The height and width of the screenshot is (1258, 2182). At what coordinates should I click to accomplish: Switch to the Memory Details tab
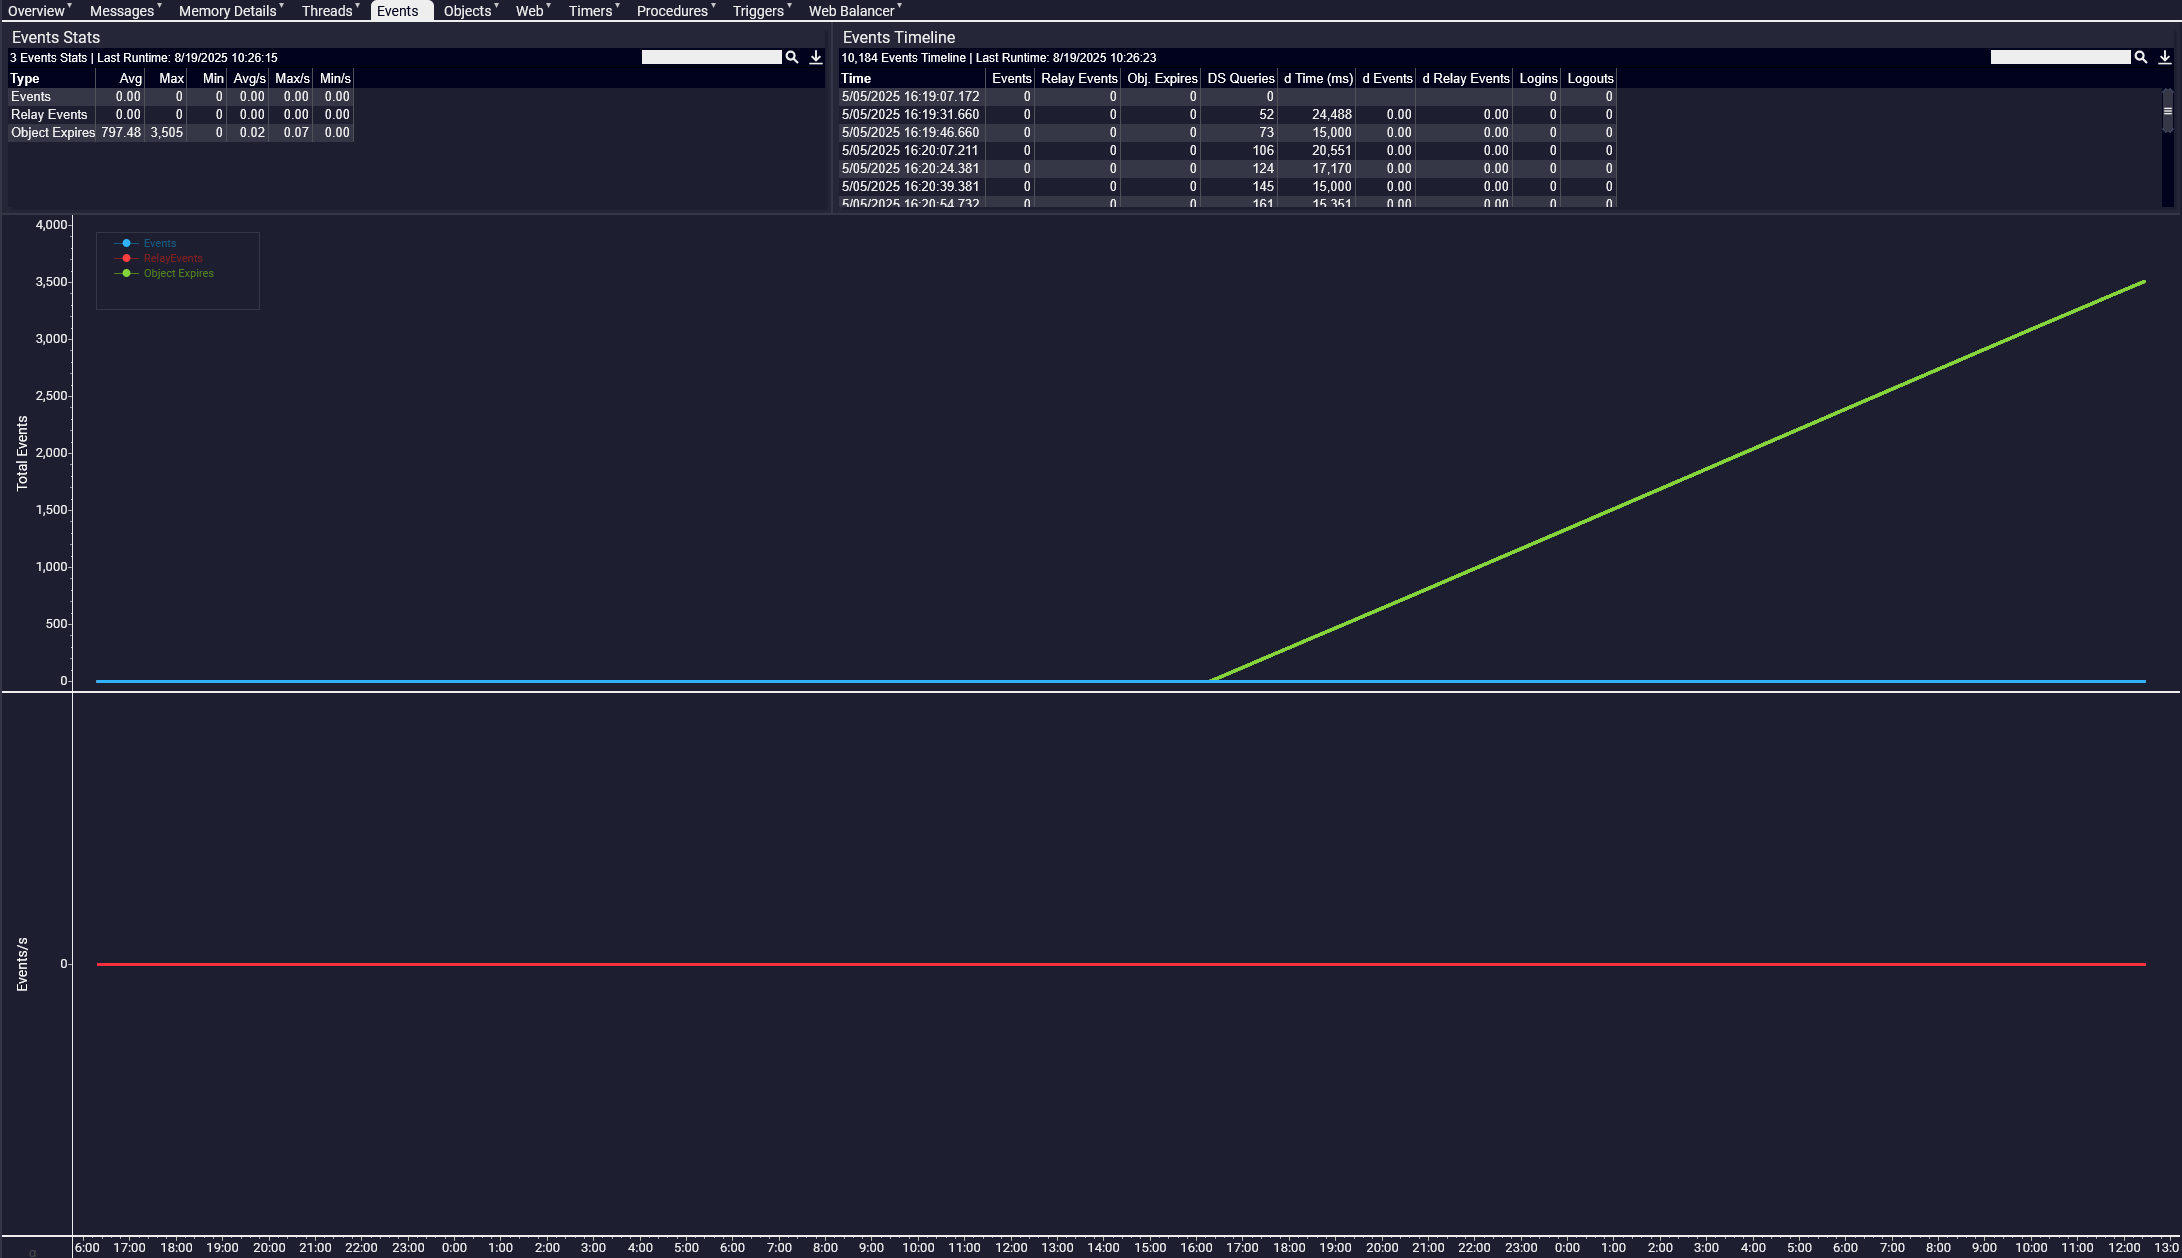[227, 11]
